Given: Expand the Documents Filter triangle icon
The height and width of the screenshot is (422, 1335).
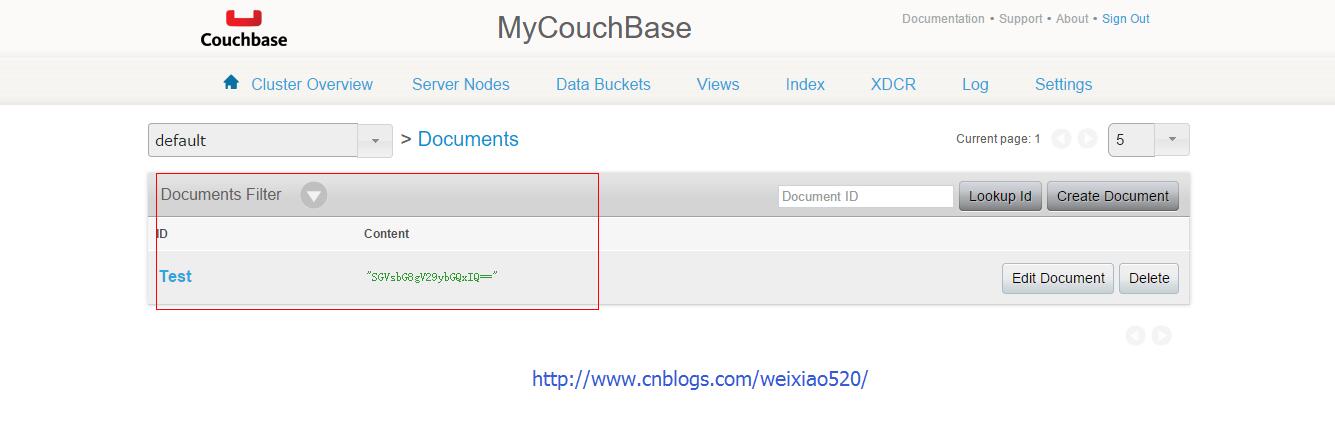Looking at the screenshot, I should (x=314, y=195).
